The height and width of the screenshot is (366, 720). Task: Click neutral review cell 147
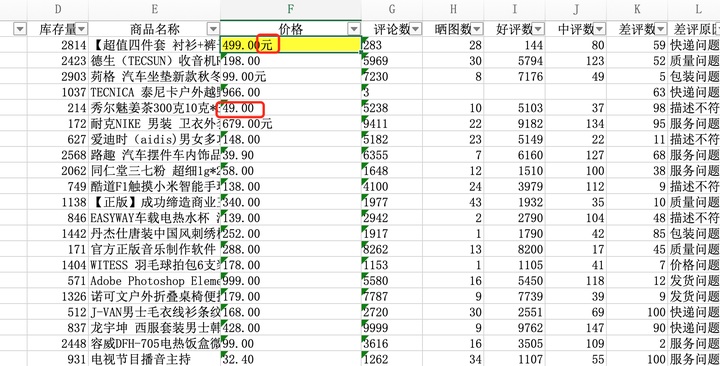coord(576,328)
